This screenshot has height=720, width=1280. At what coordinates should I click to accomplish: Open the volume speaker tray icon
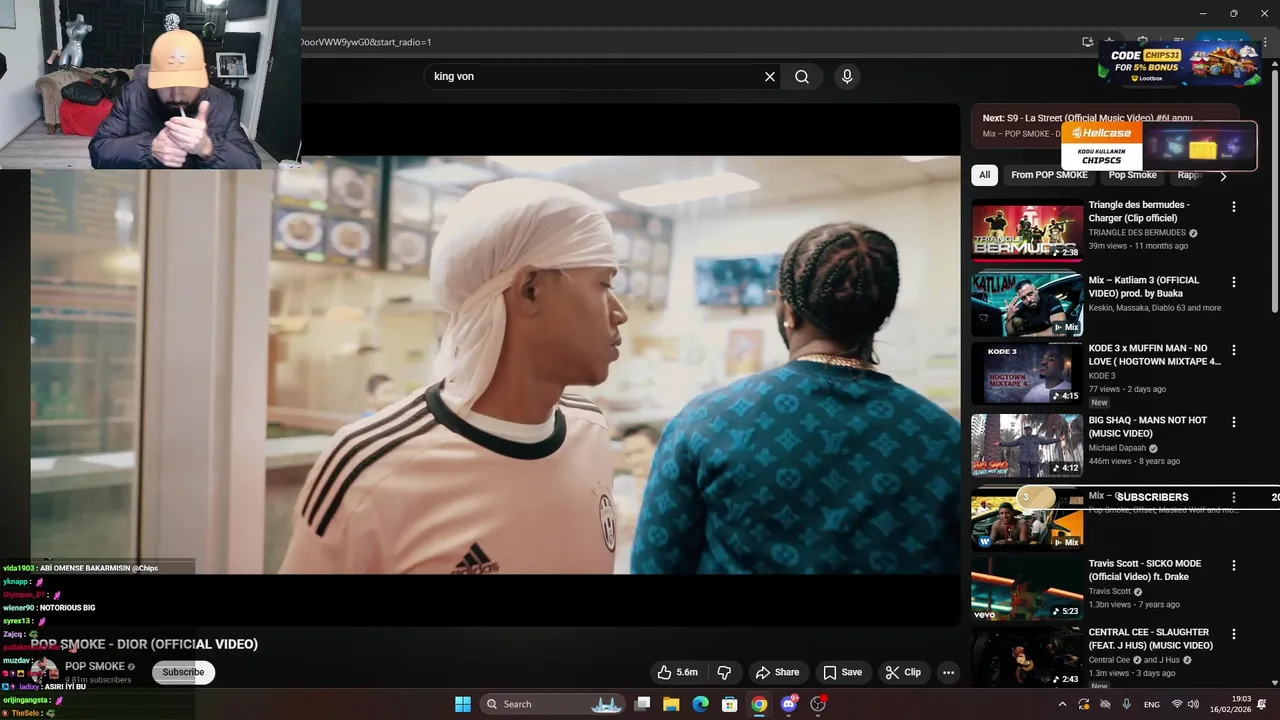point(1193,704)
